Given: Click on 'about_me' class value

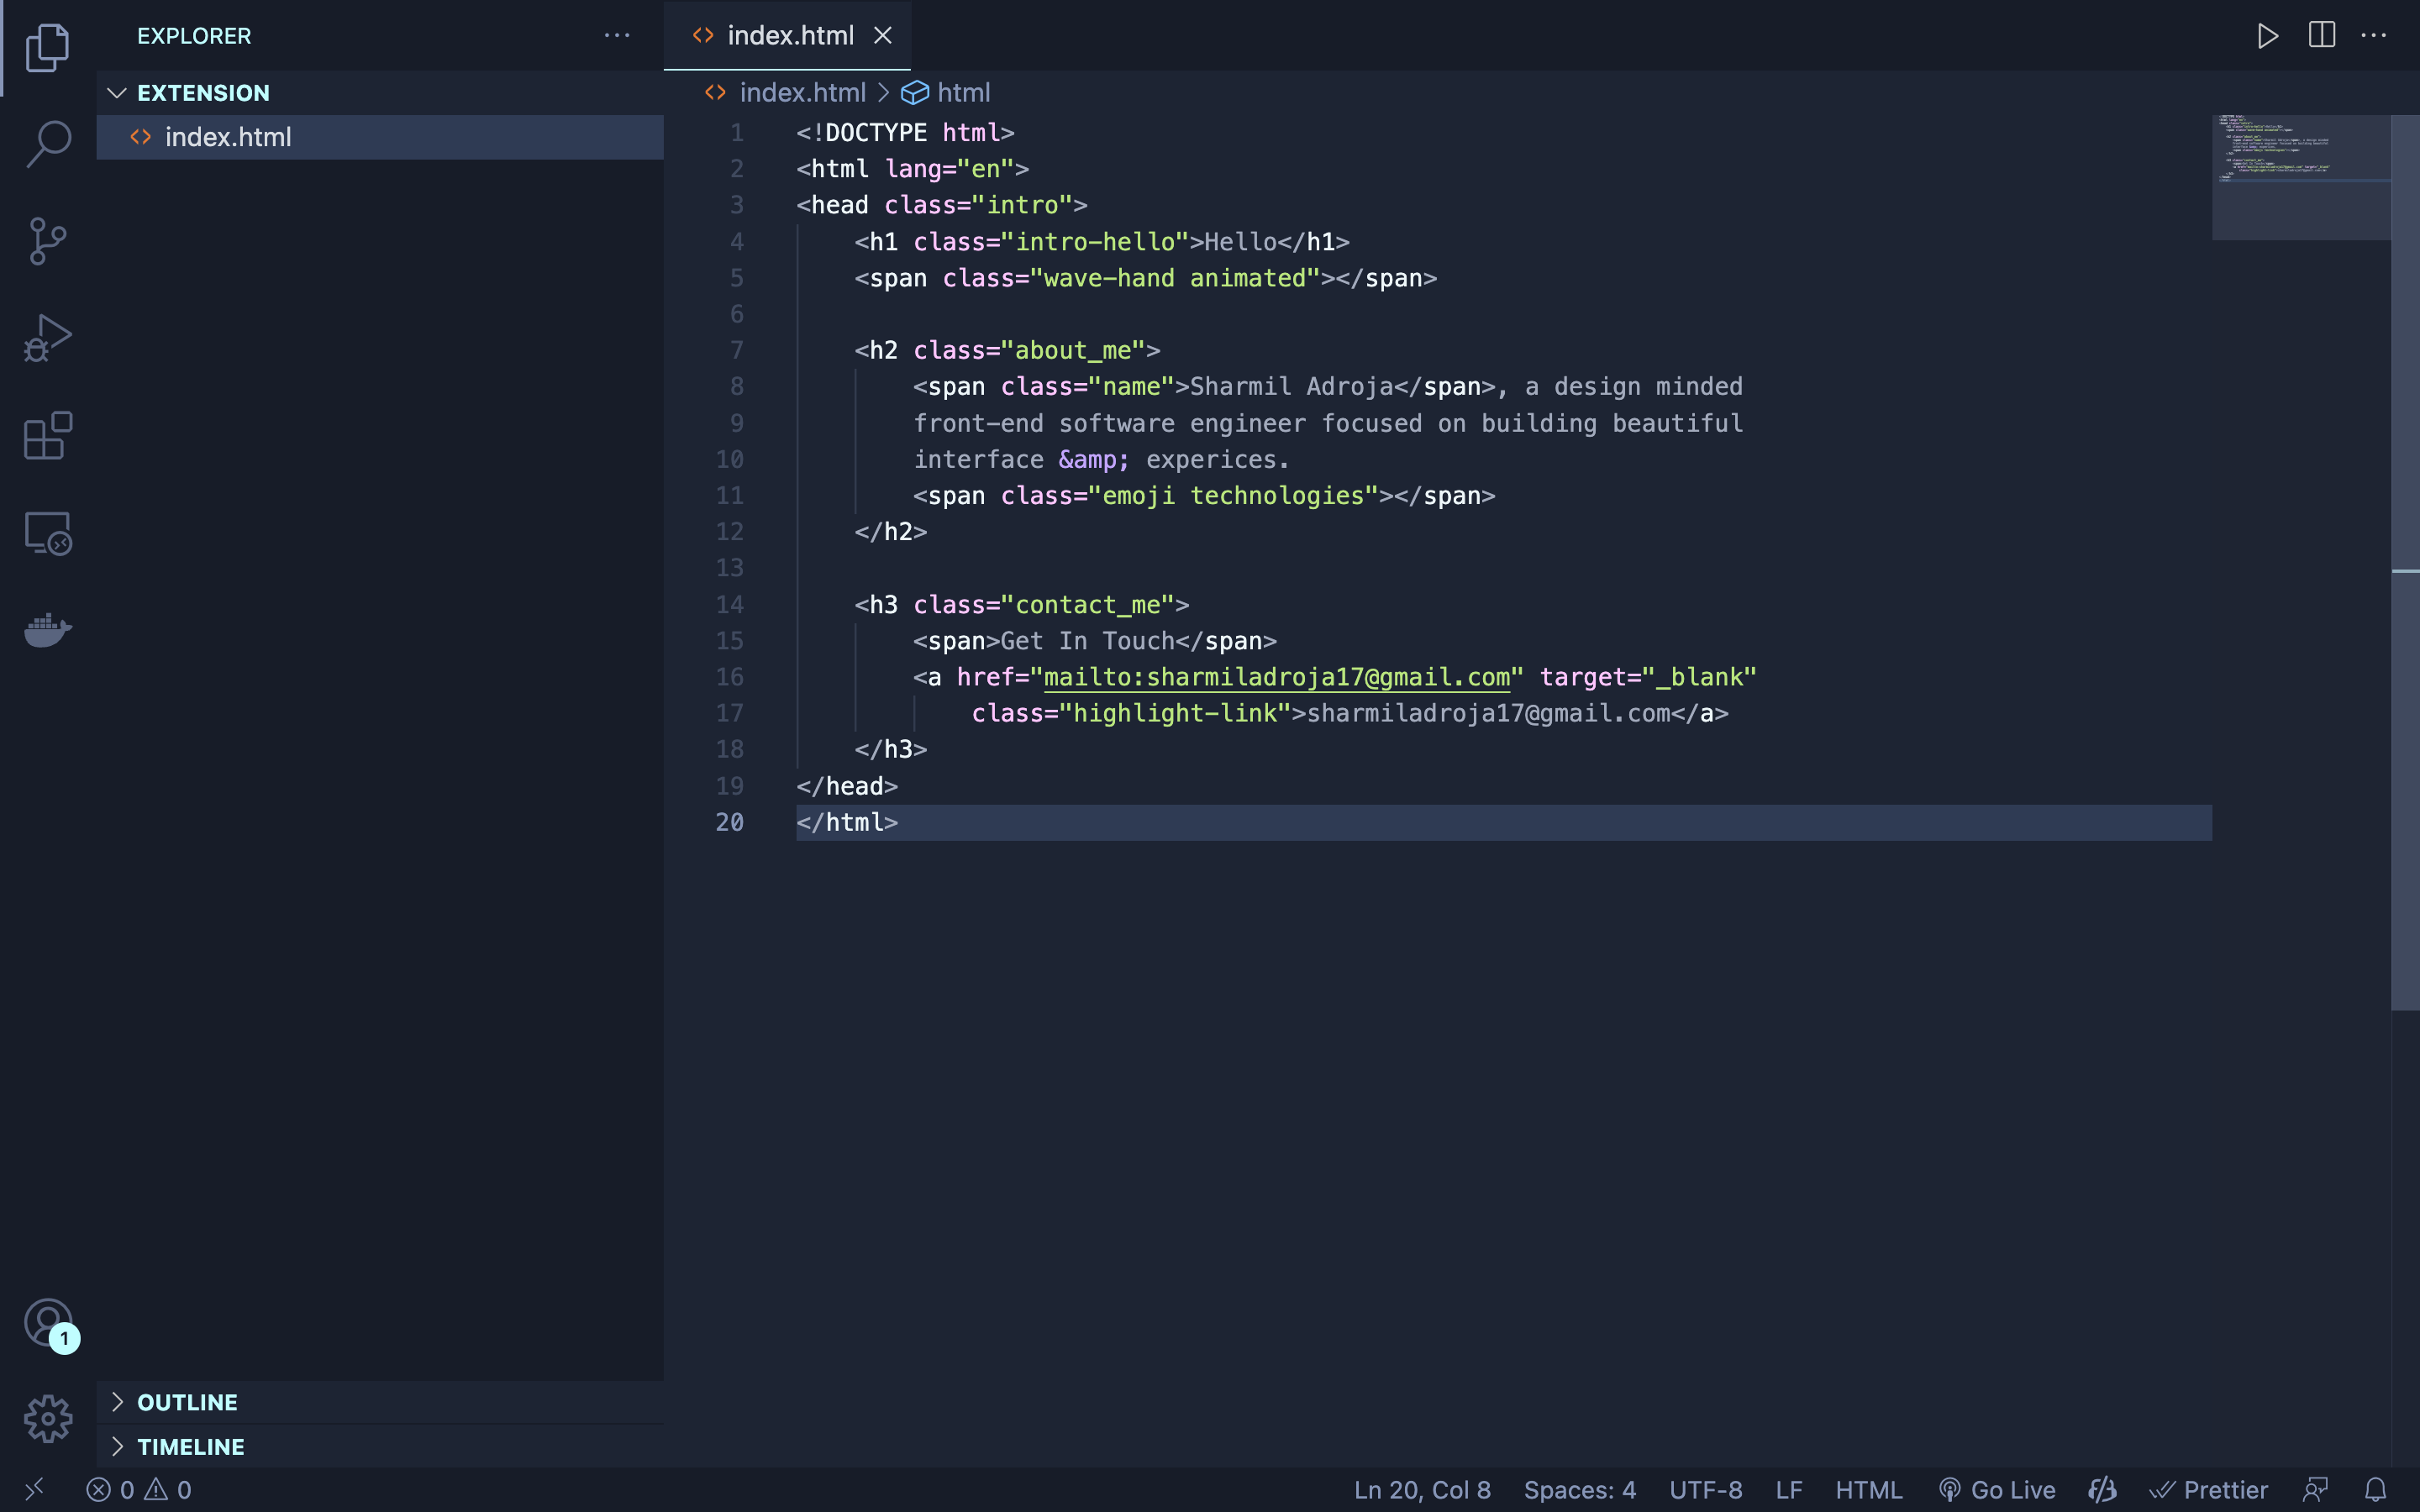Looking at the screenshot, I should click(x=1073, y=350).
